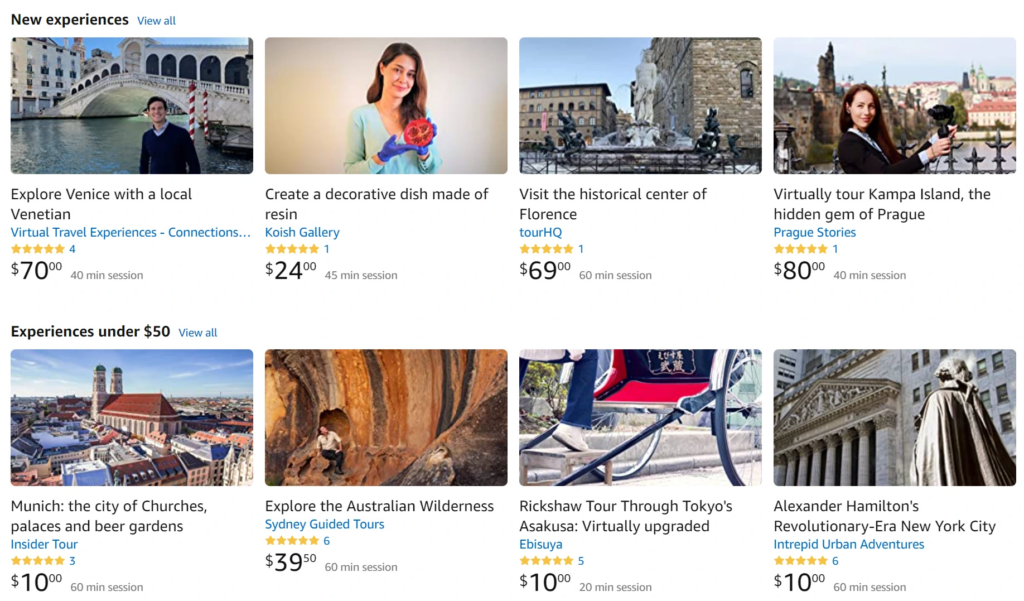Click the star rating for Explore Venice experience
The width and height of the screenshot is (1024, 601).
[x=37, y=248]
